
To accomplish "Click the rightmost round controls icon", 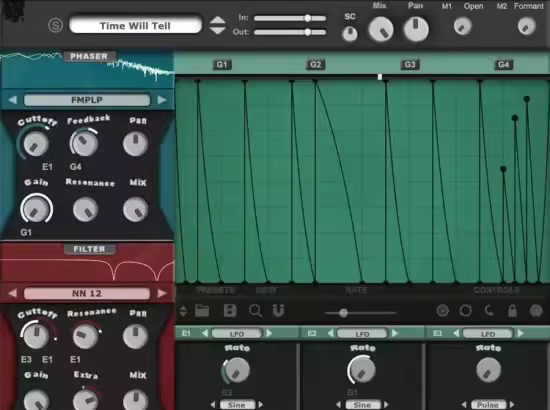I will [536, 311].
